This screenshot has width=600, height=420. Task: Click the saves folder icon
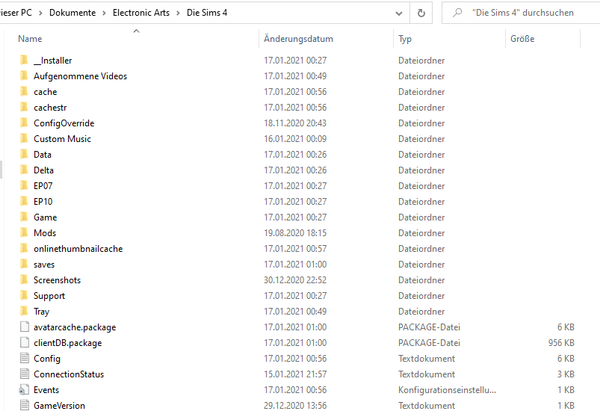click(24, 264)
